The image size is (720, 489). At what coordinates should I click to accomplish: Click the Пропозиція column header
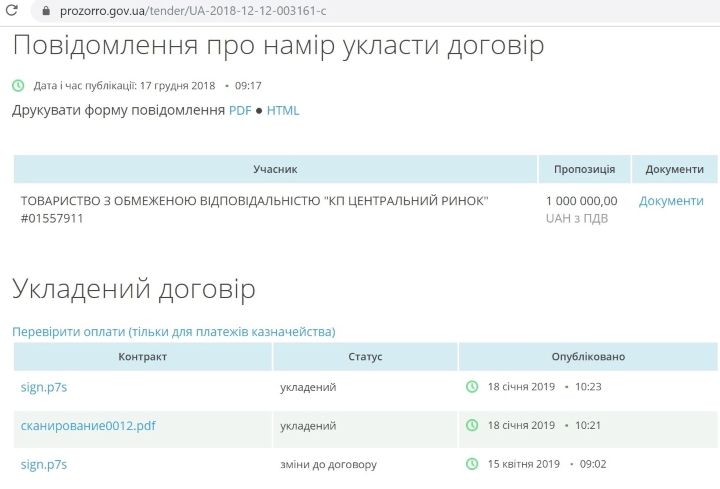pyautogui.click(x=584, y=169)
